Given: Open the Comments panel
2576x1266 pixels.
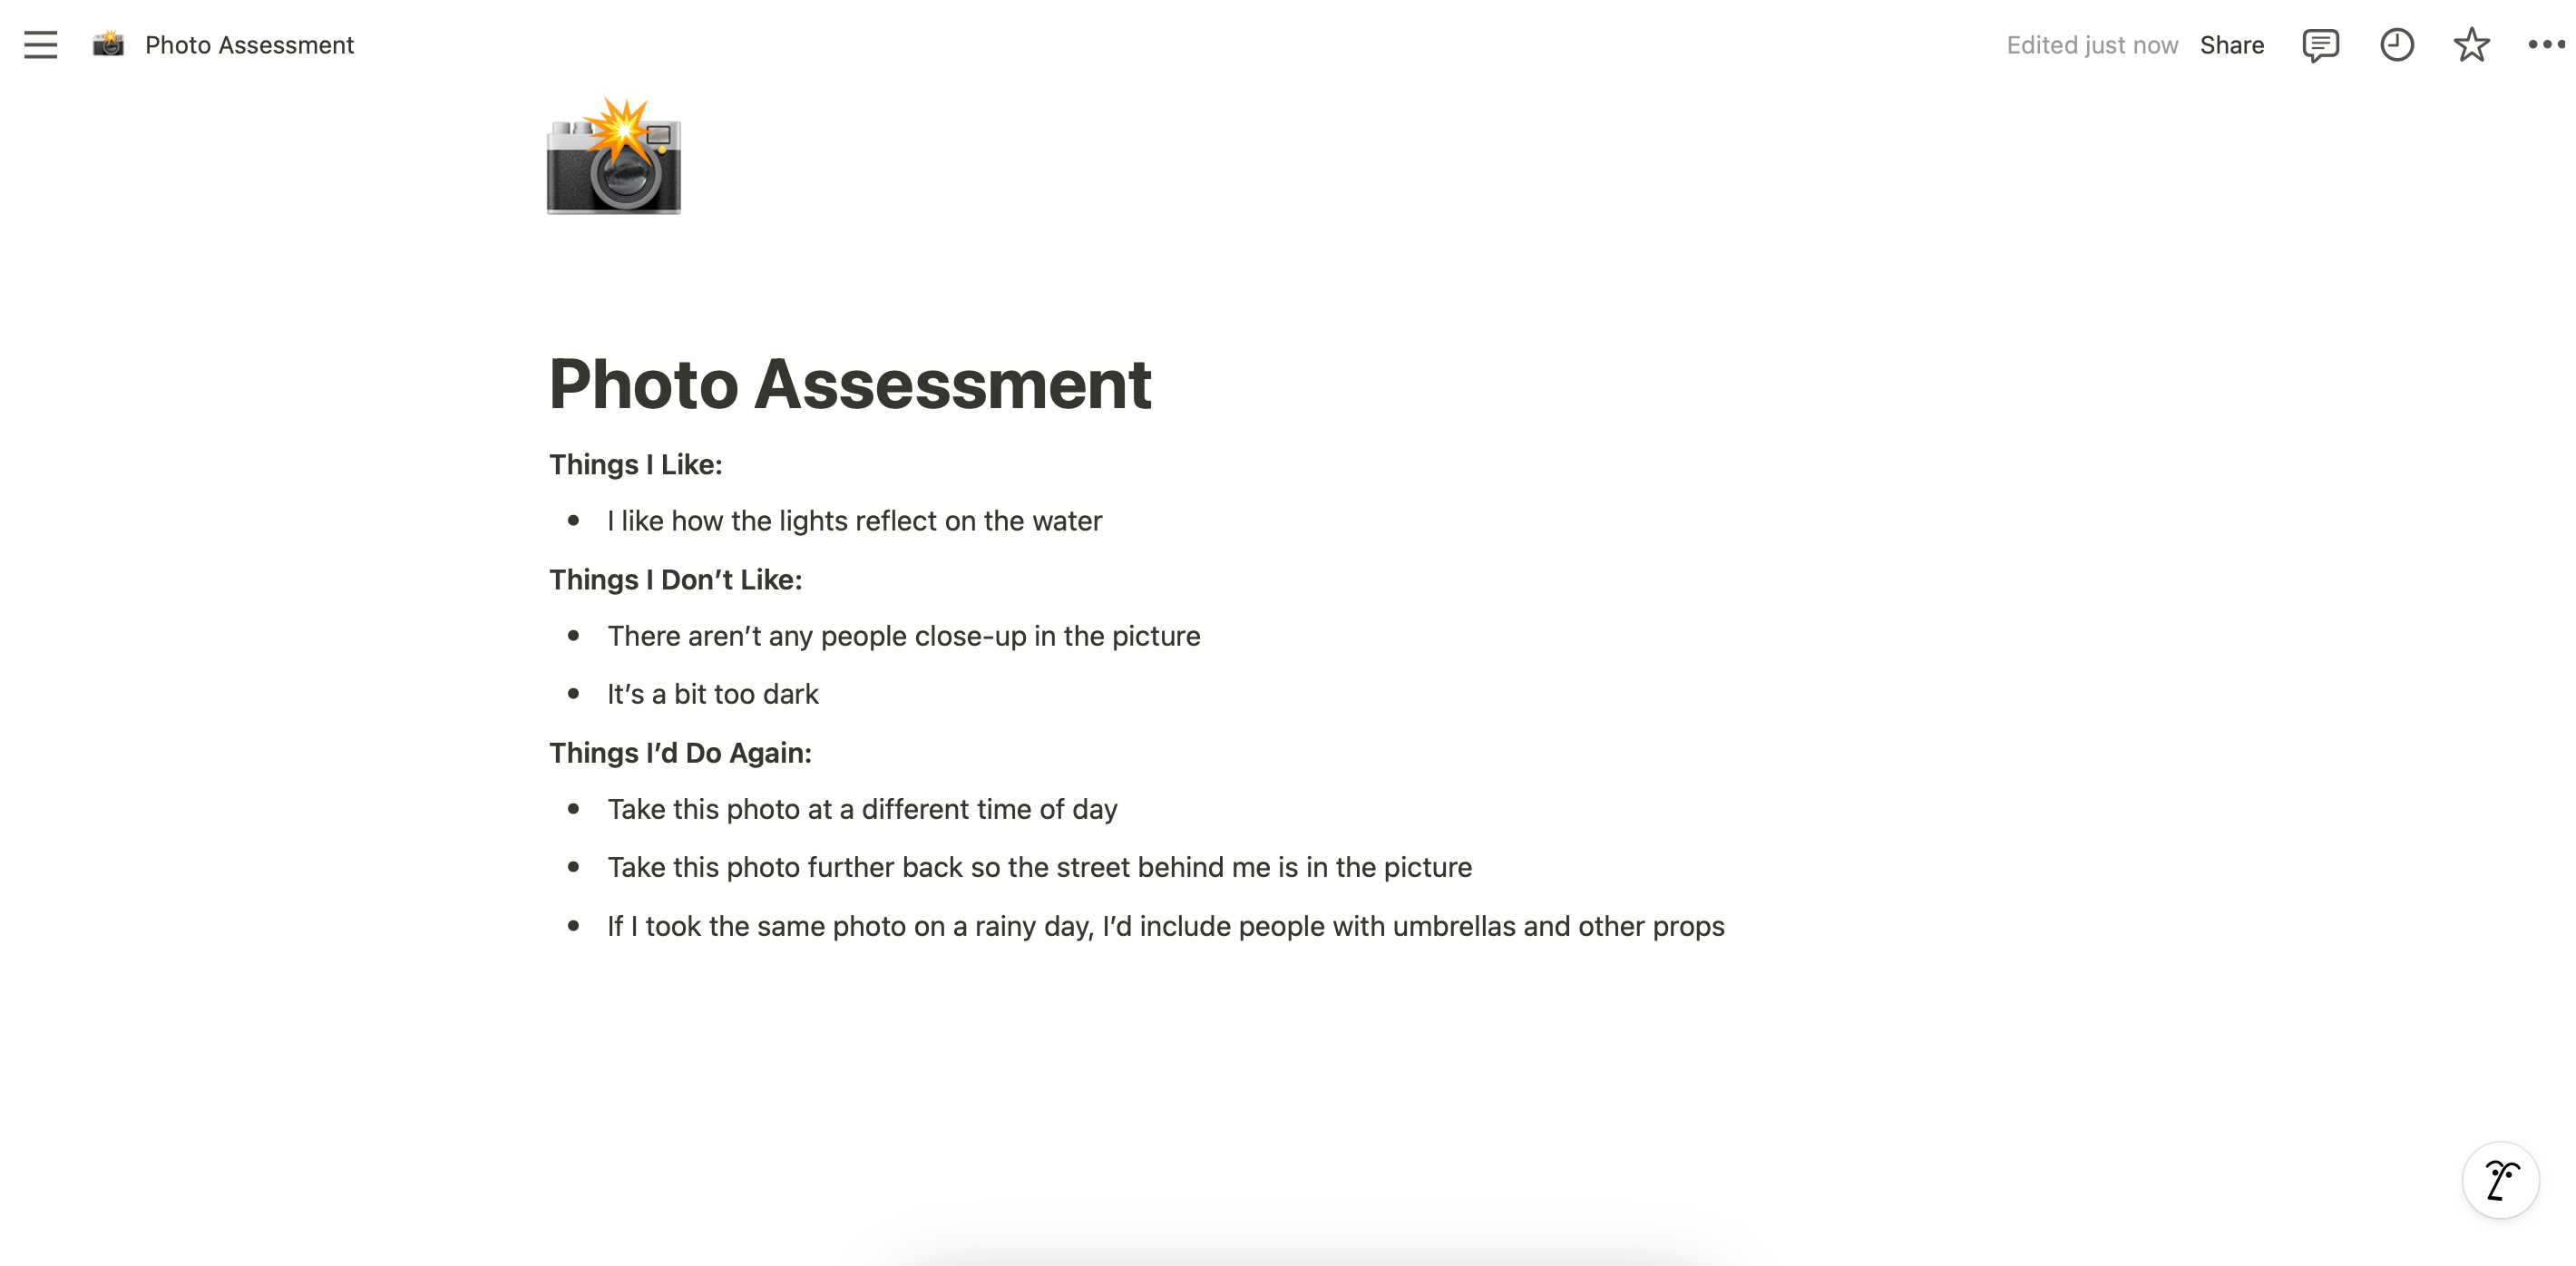Looking at the screenshot, I should (2319, 44).
